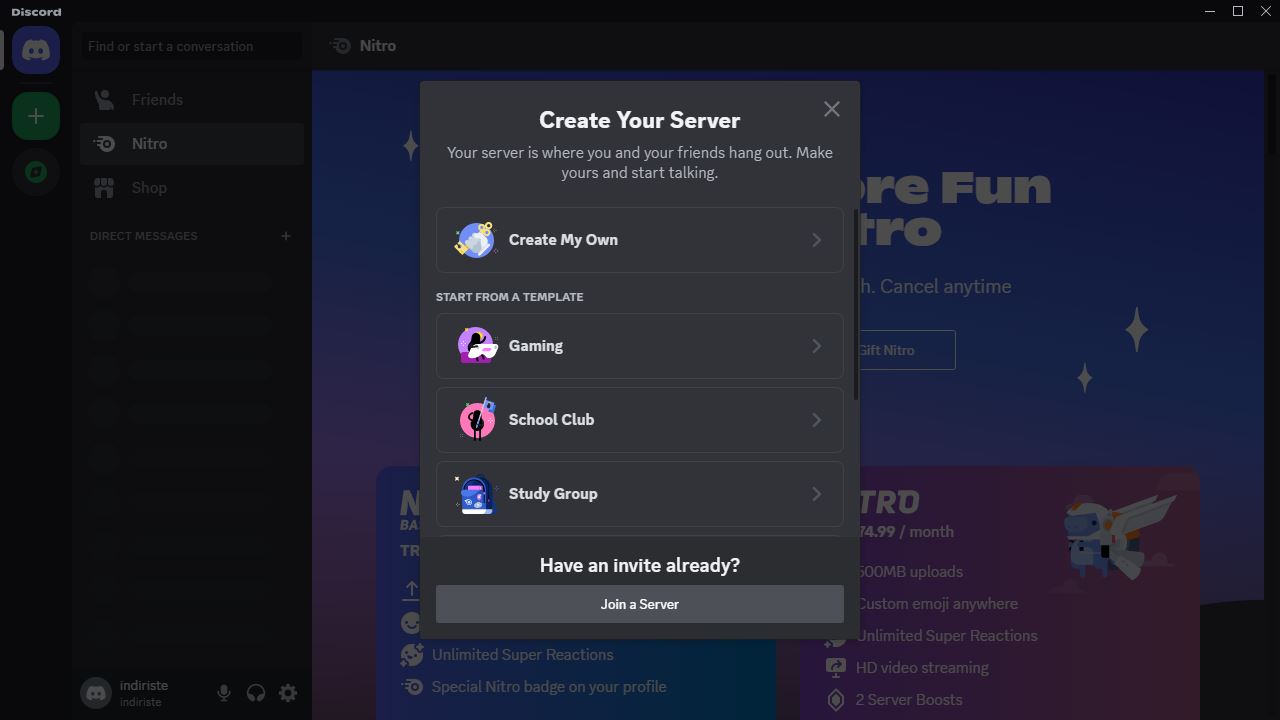Viewport: 1280px width, 720px height.
Task: Expand the Gaming template chevron
Action: (x=816, y=346)
